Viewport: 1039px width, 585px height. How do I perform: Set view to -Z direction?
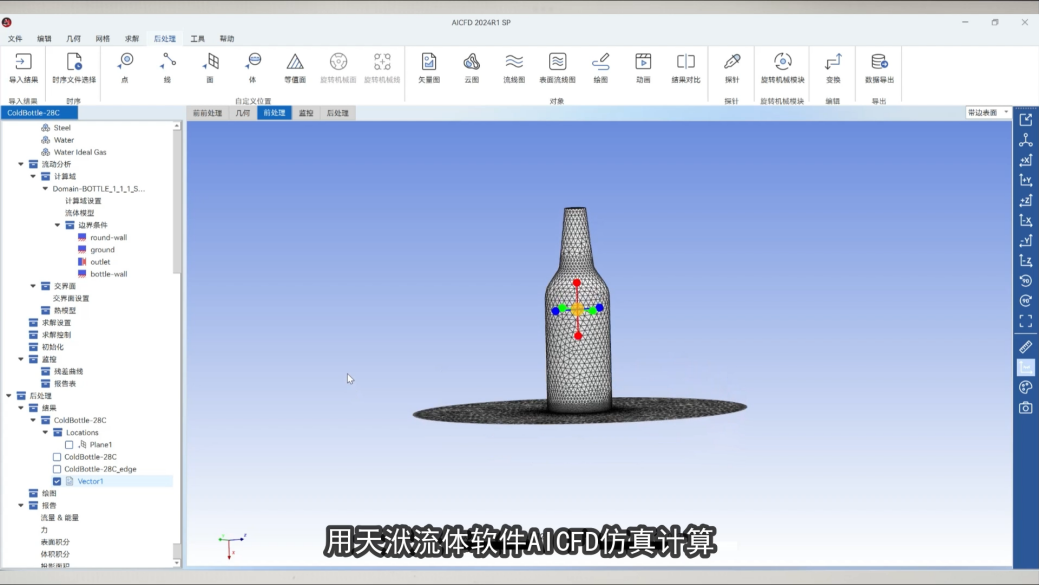coord(1026,260)
